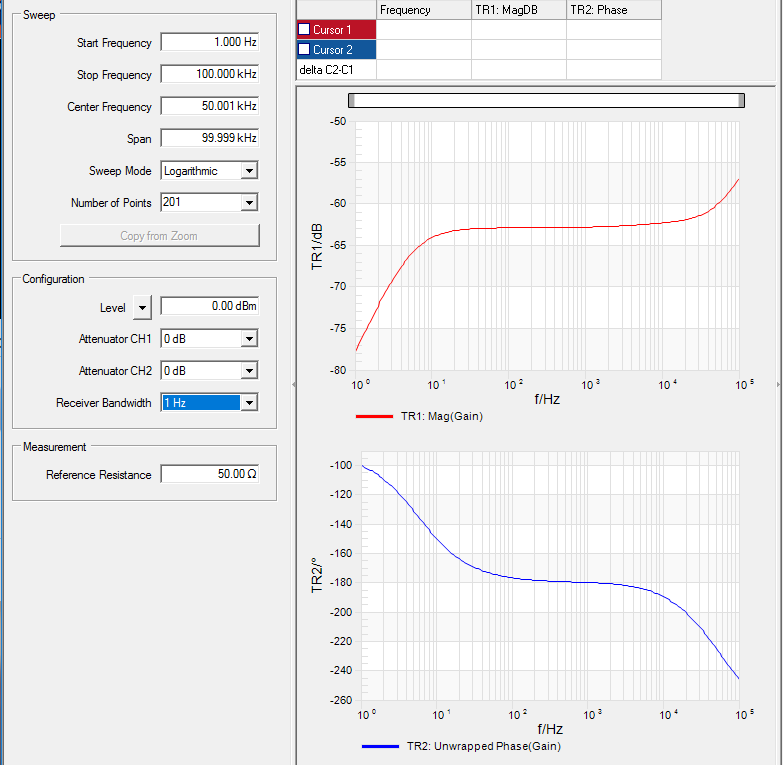Click the TR2: Phase column header
The width and height of the screenshot is (783, 765).
point(614,10)
